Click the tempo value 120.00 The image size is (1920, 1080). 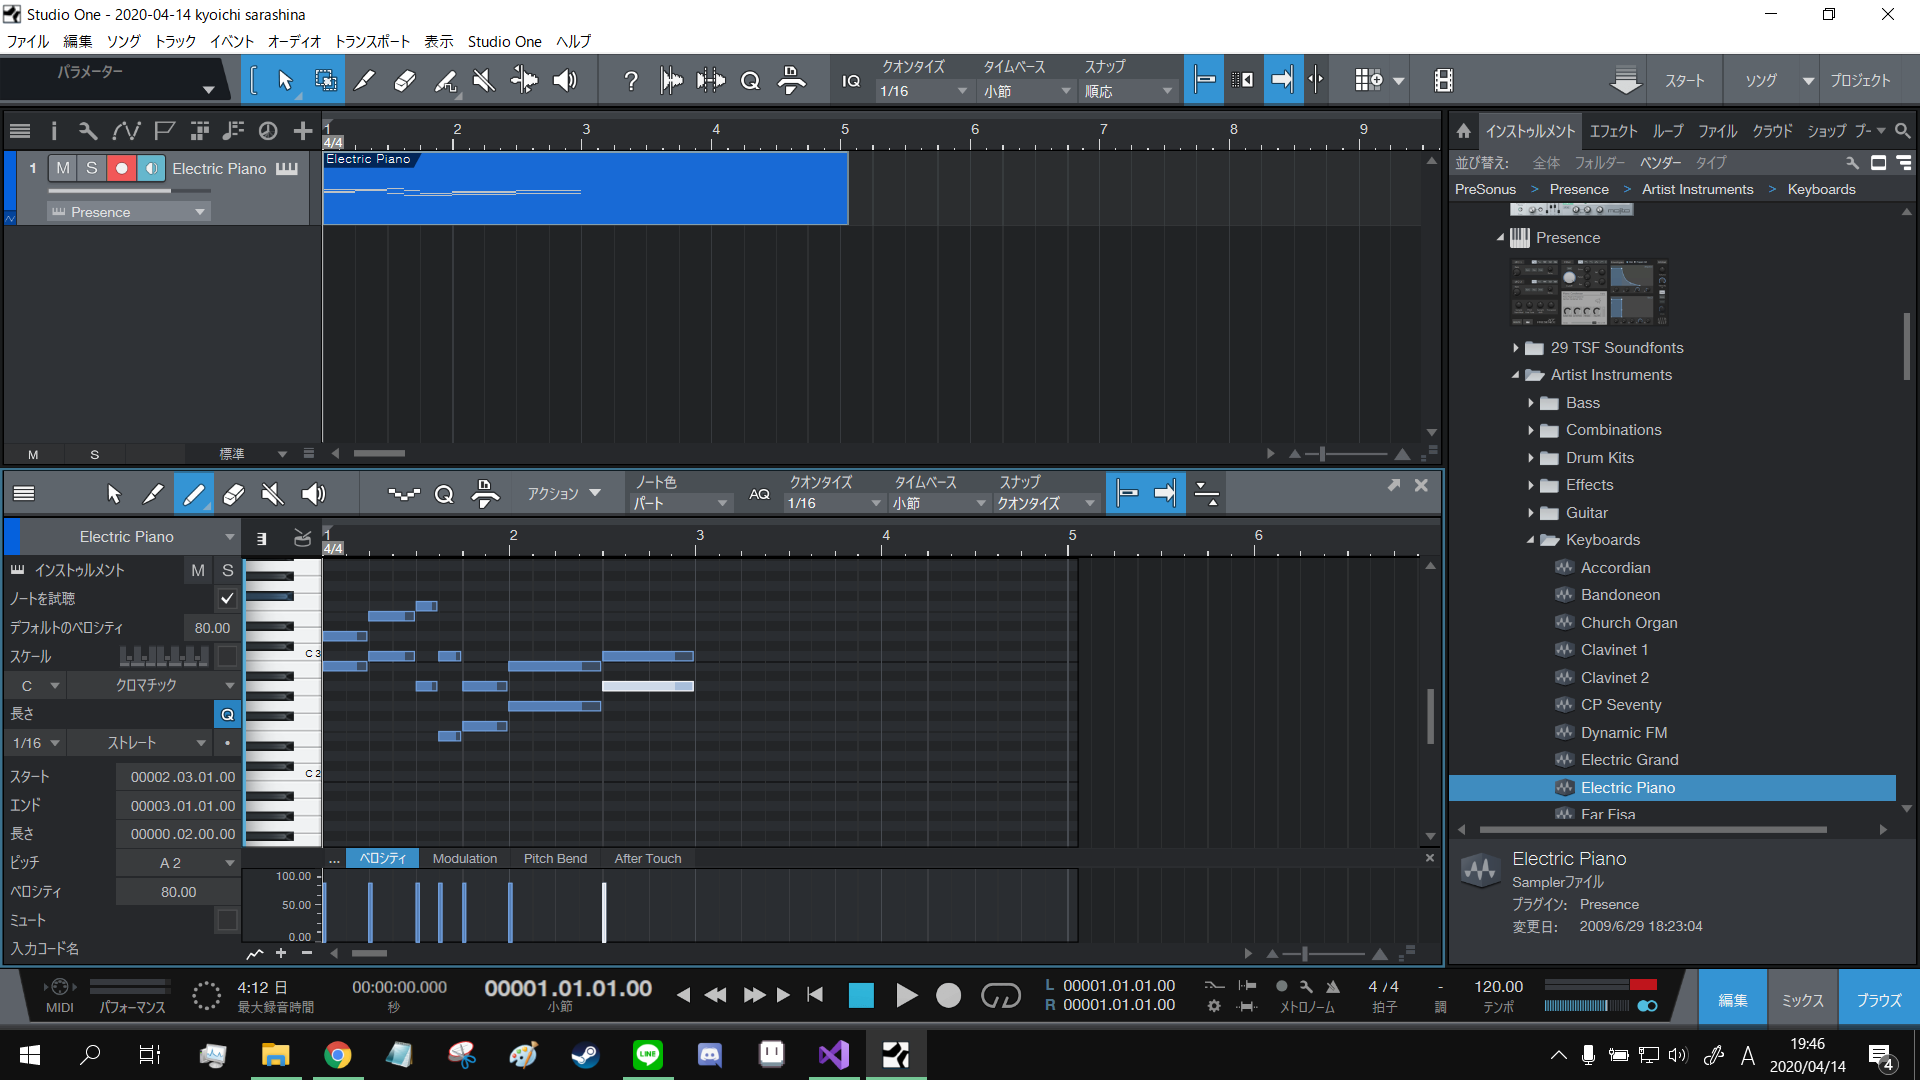1498,987
